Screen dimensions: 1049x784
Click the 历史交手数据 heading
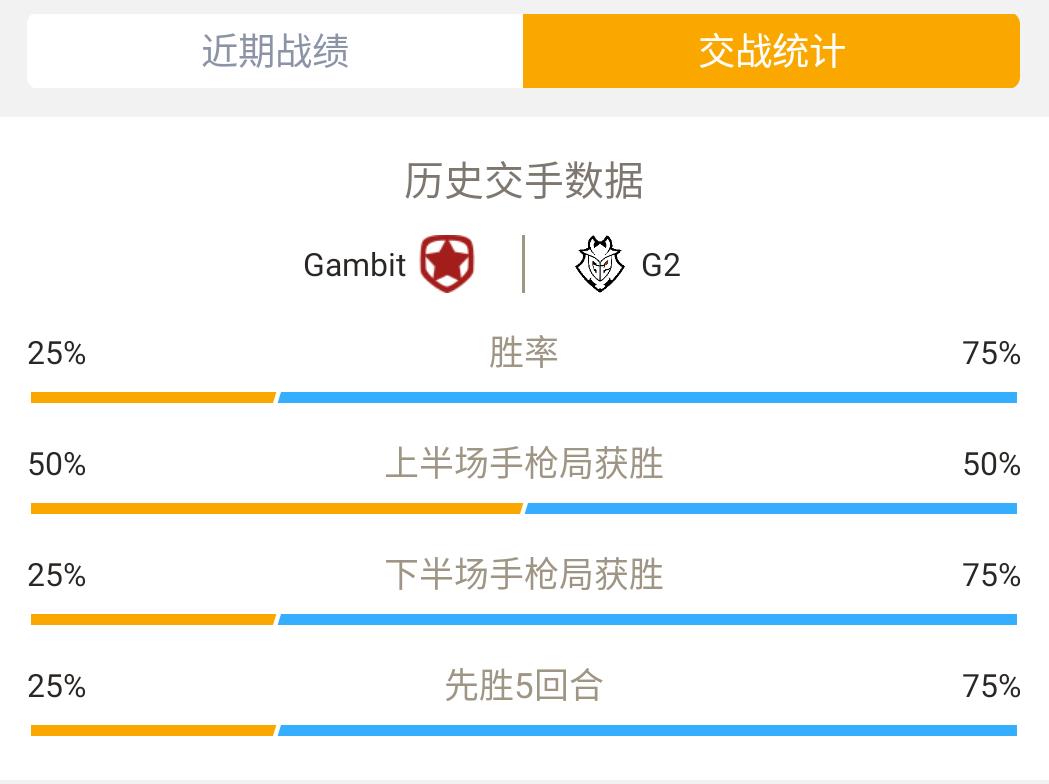[524, 181]
